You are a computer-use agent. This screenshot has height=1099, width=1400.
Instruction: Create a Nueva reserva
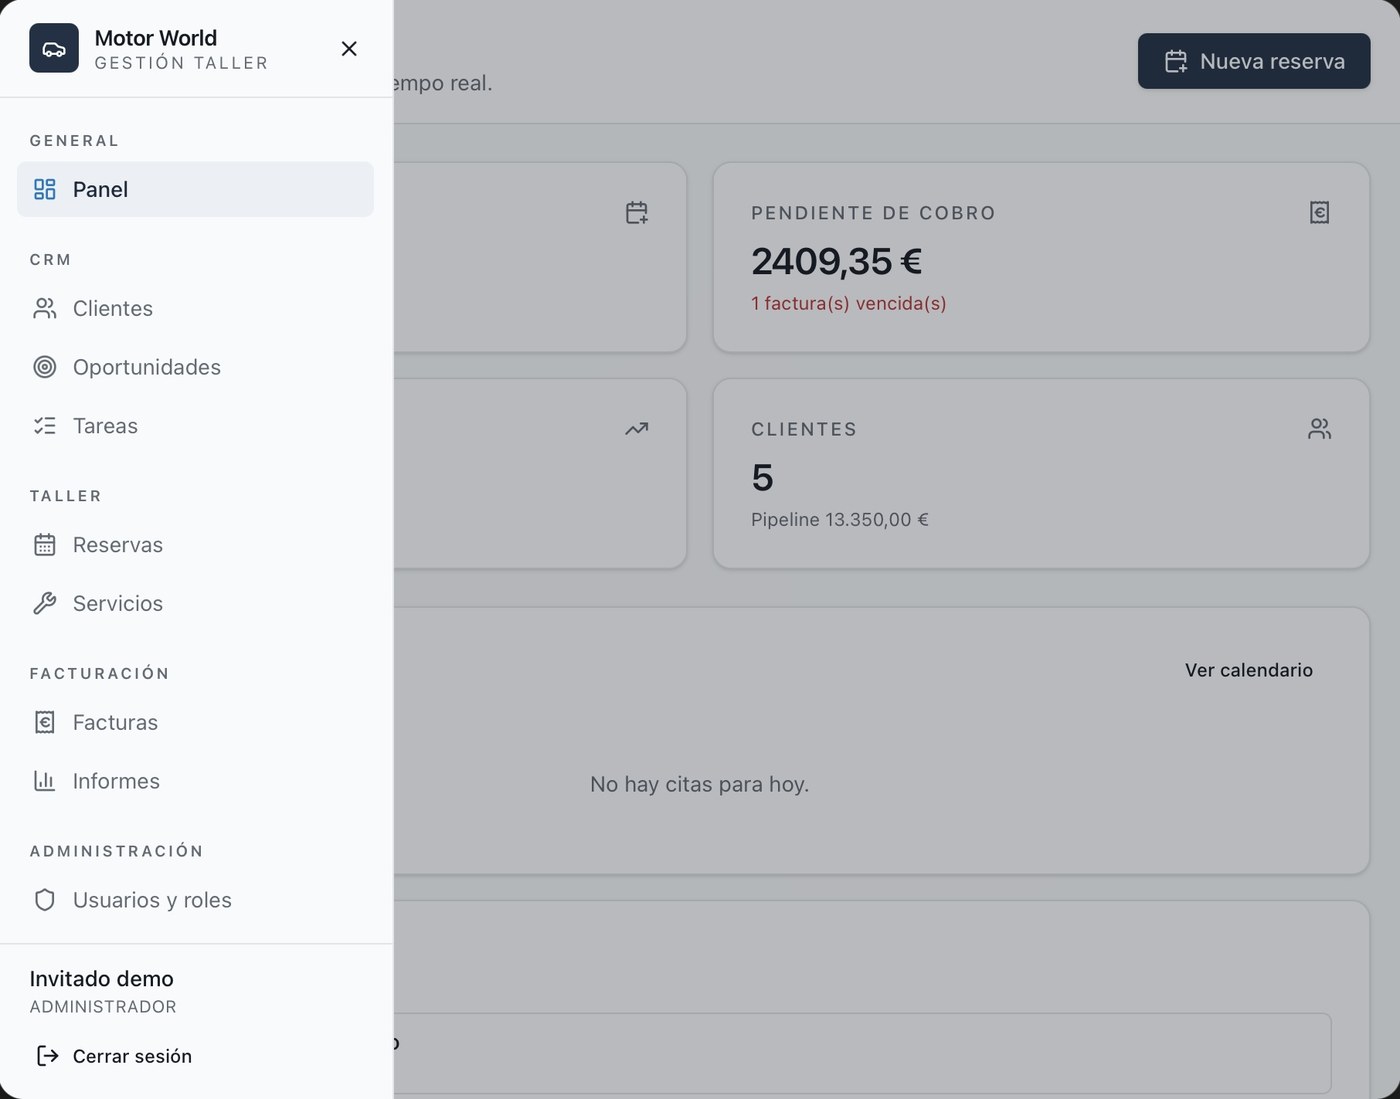point(1254,61)
